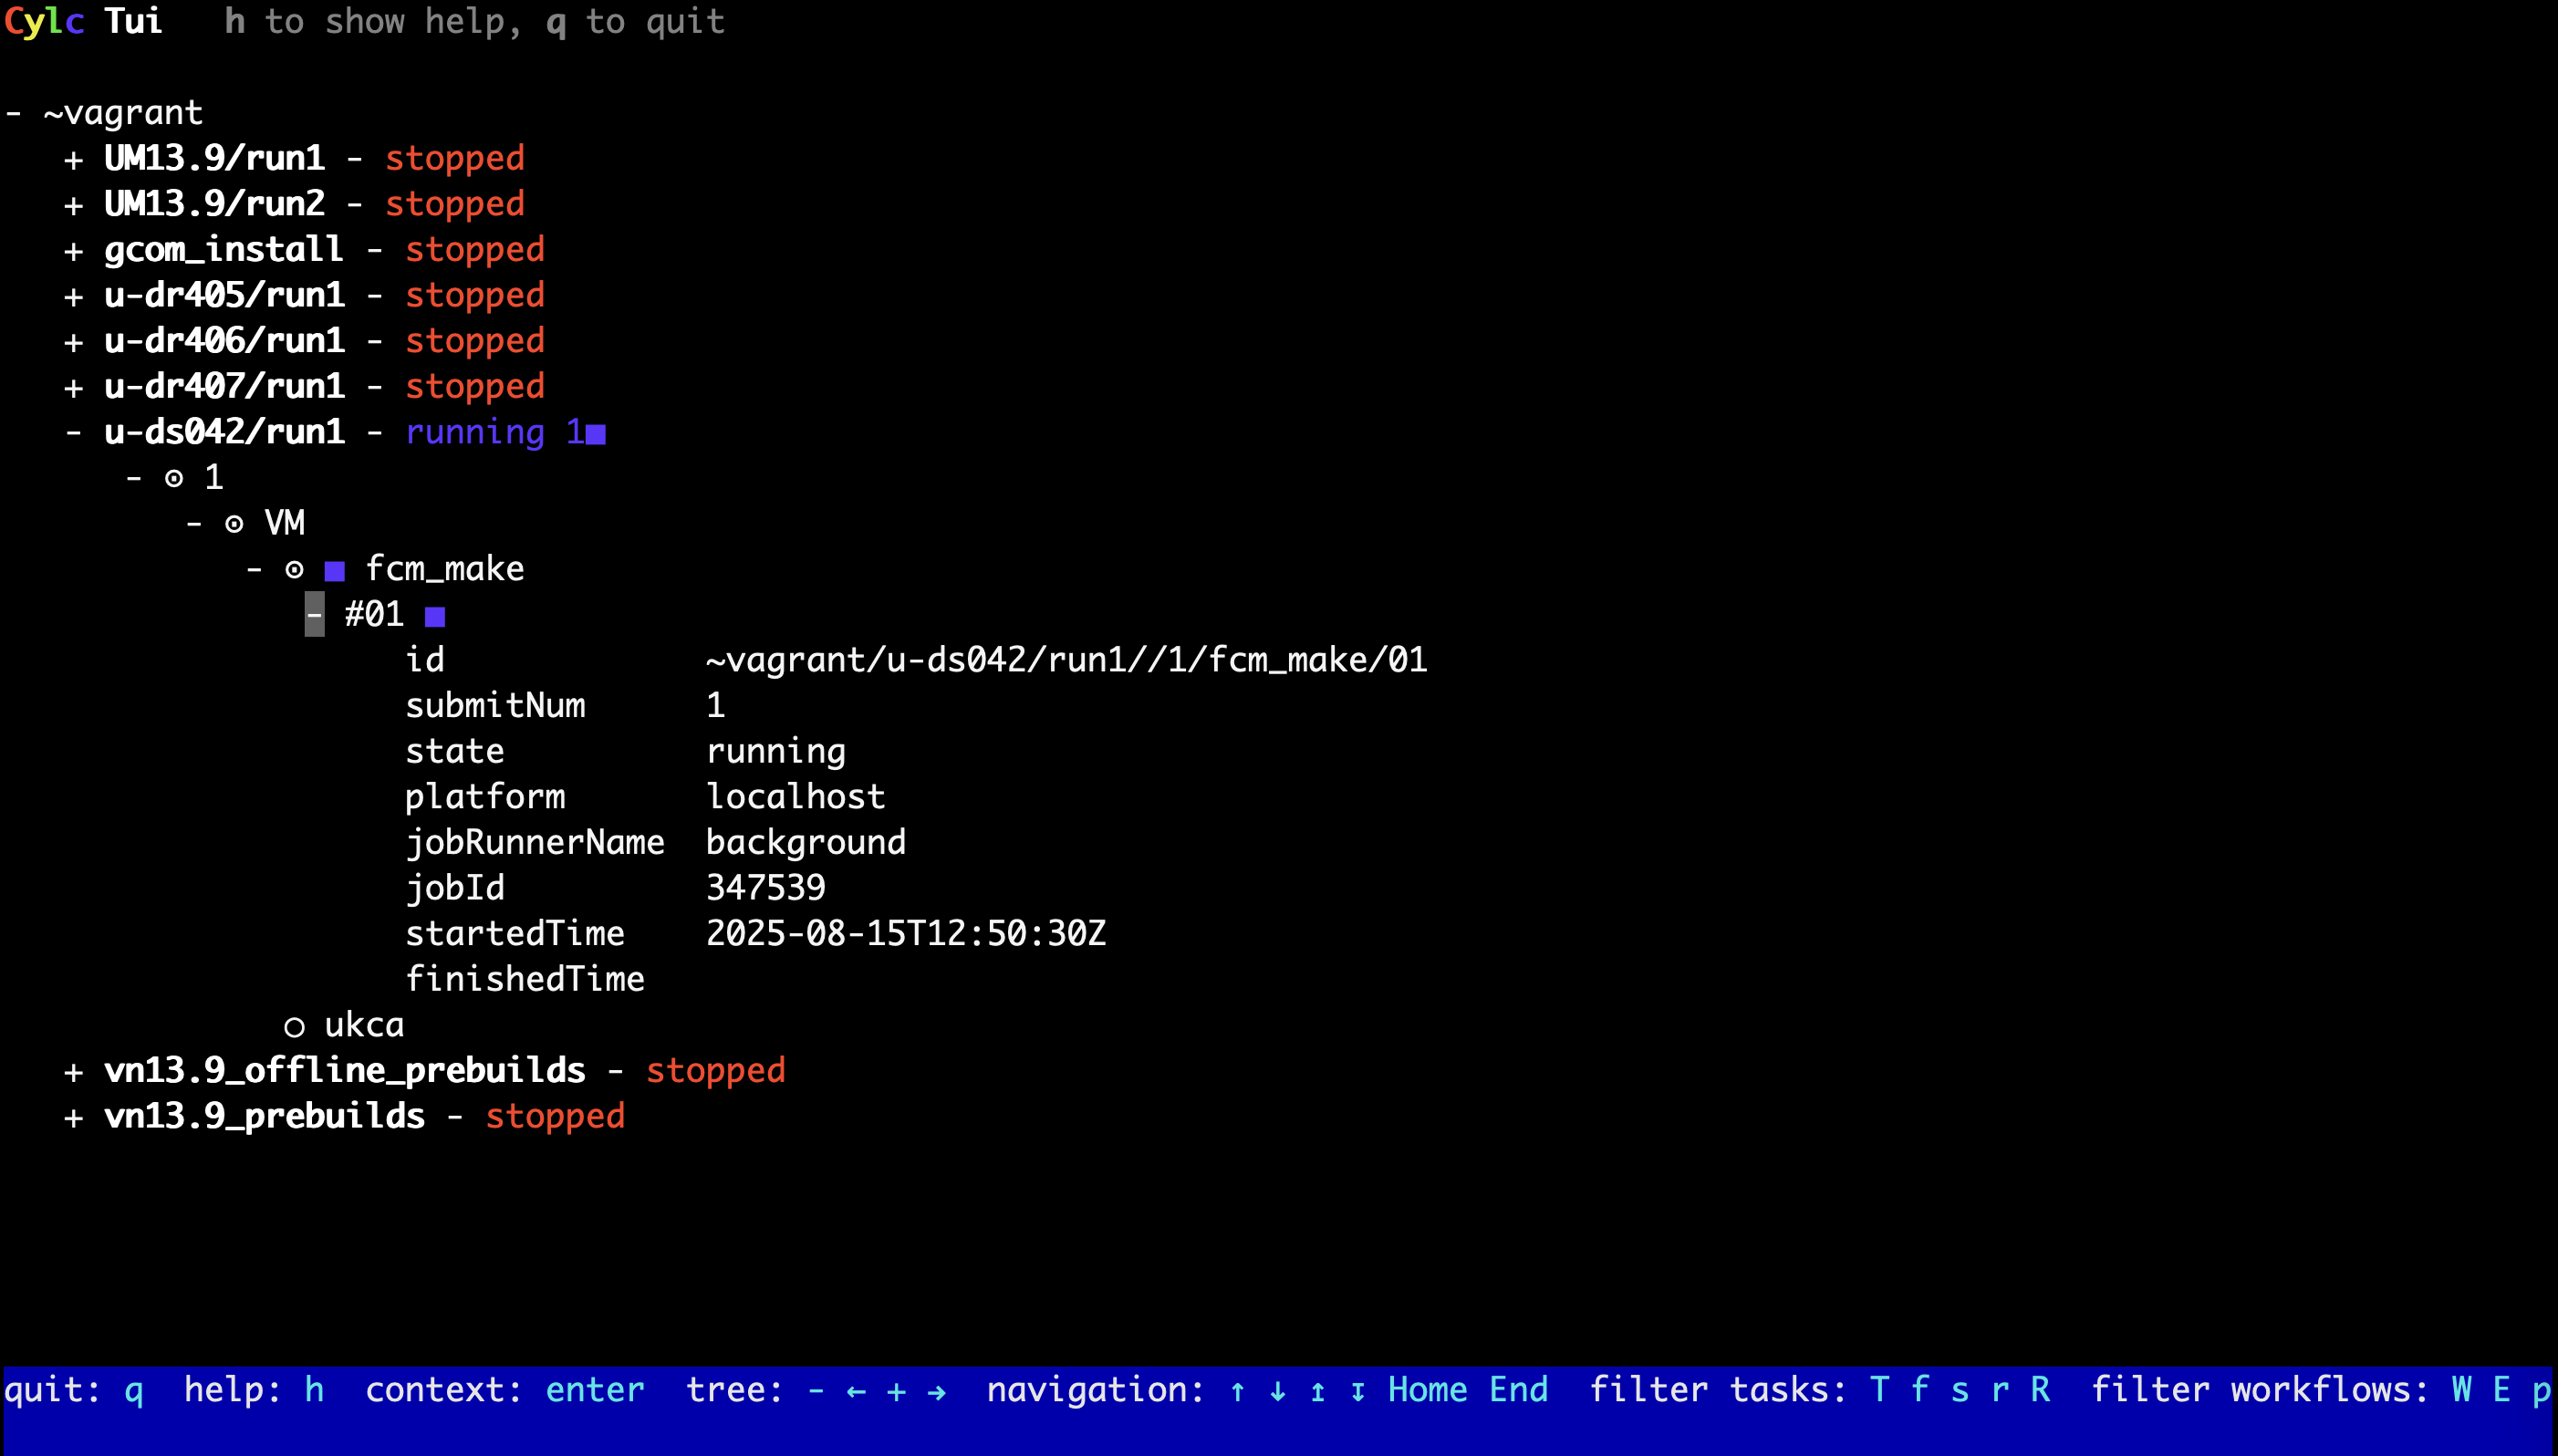This screenshot has height=1456, width=2558.
Task: Expand the u-dr407/run1 workflow plus sign
Action: 73,388
